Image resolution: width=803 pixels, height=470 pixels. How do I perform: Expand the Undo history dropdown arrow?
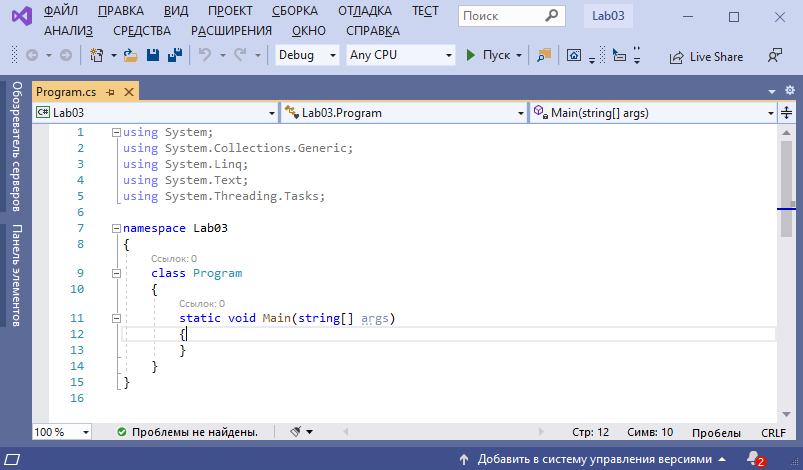(x=223, y=55)
